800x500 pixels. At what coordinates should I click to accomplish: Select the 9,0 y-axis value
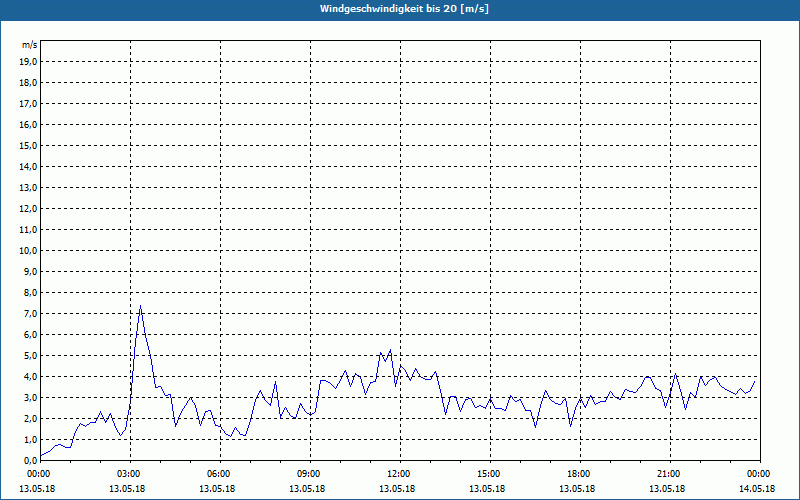pos(30,271)
